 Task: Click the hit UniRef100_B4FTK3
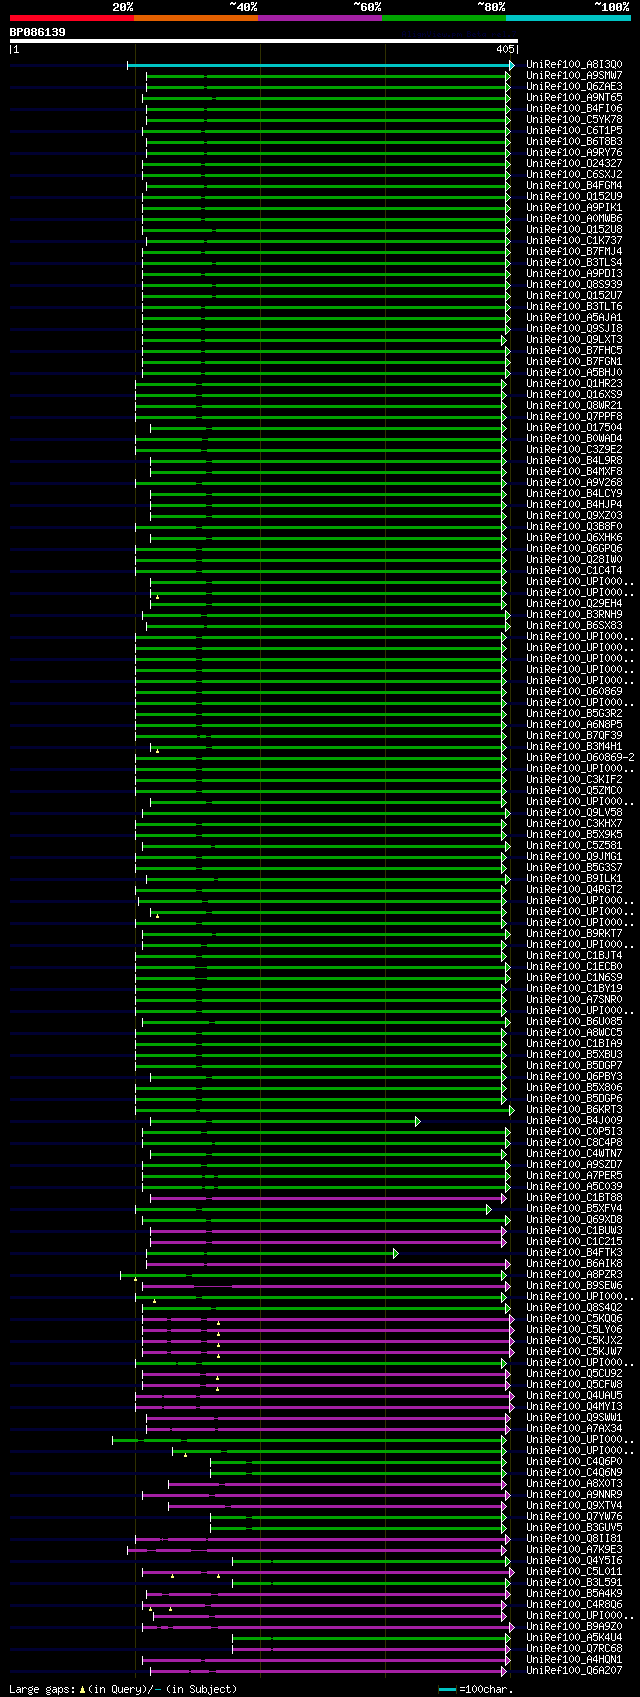[574, 1253]
